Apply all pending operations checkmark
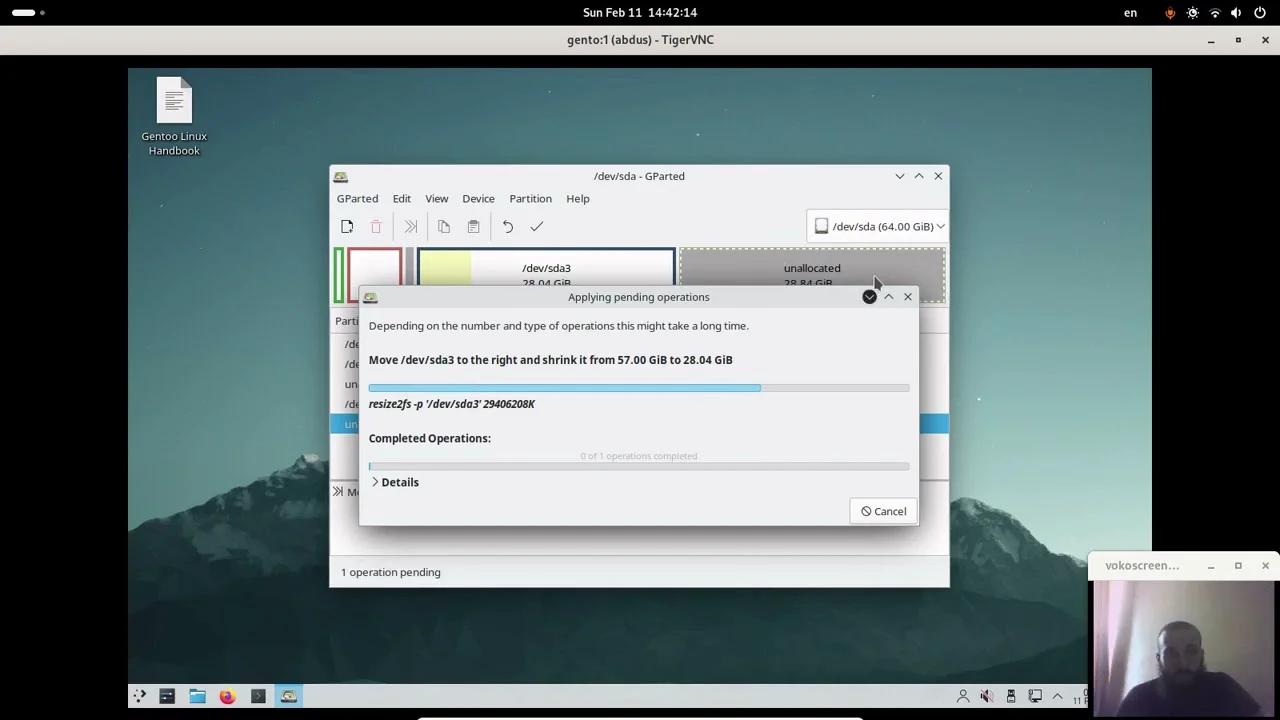The image size is (1280, 720). pos(537,226)
